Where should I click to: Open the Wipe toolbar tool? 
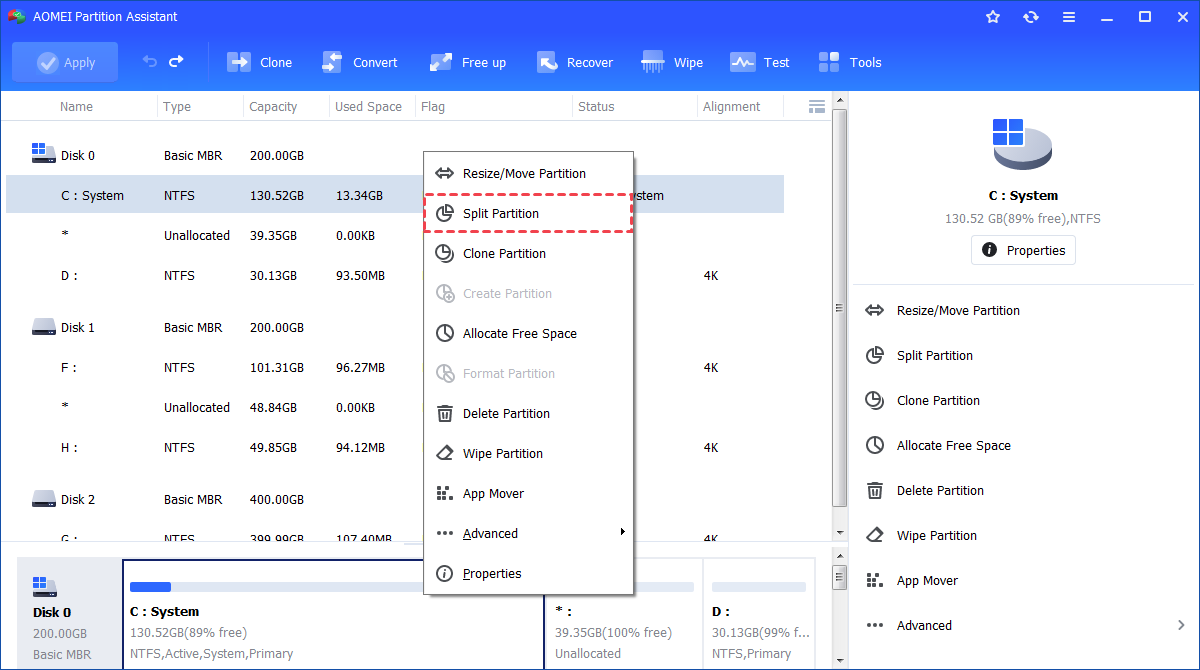coord(673,62)
